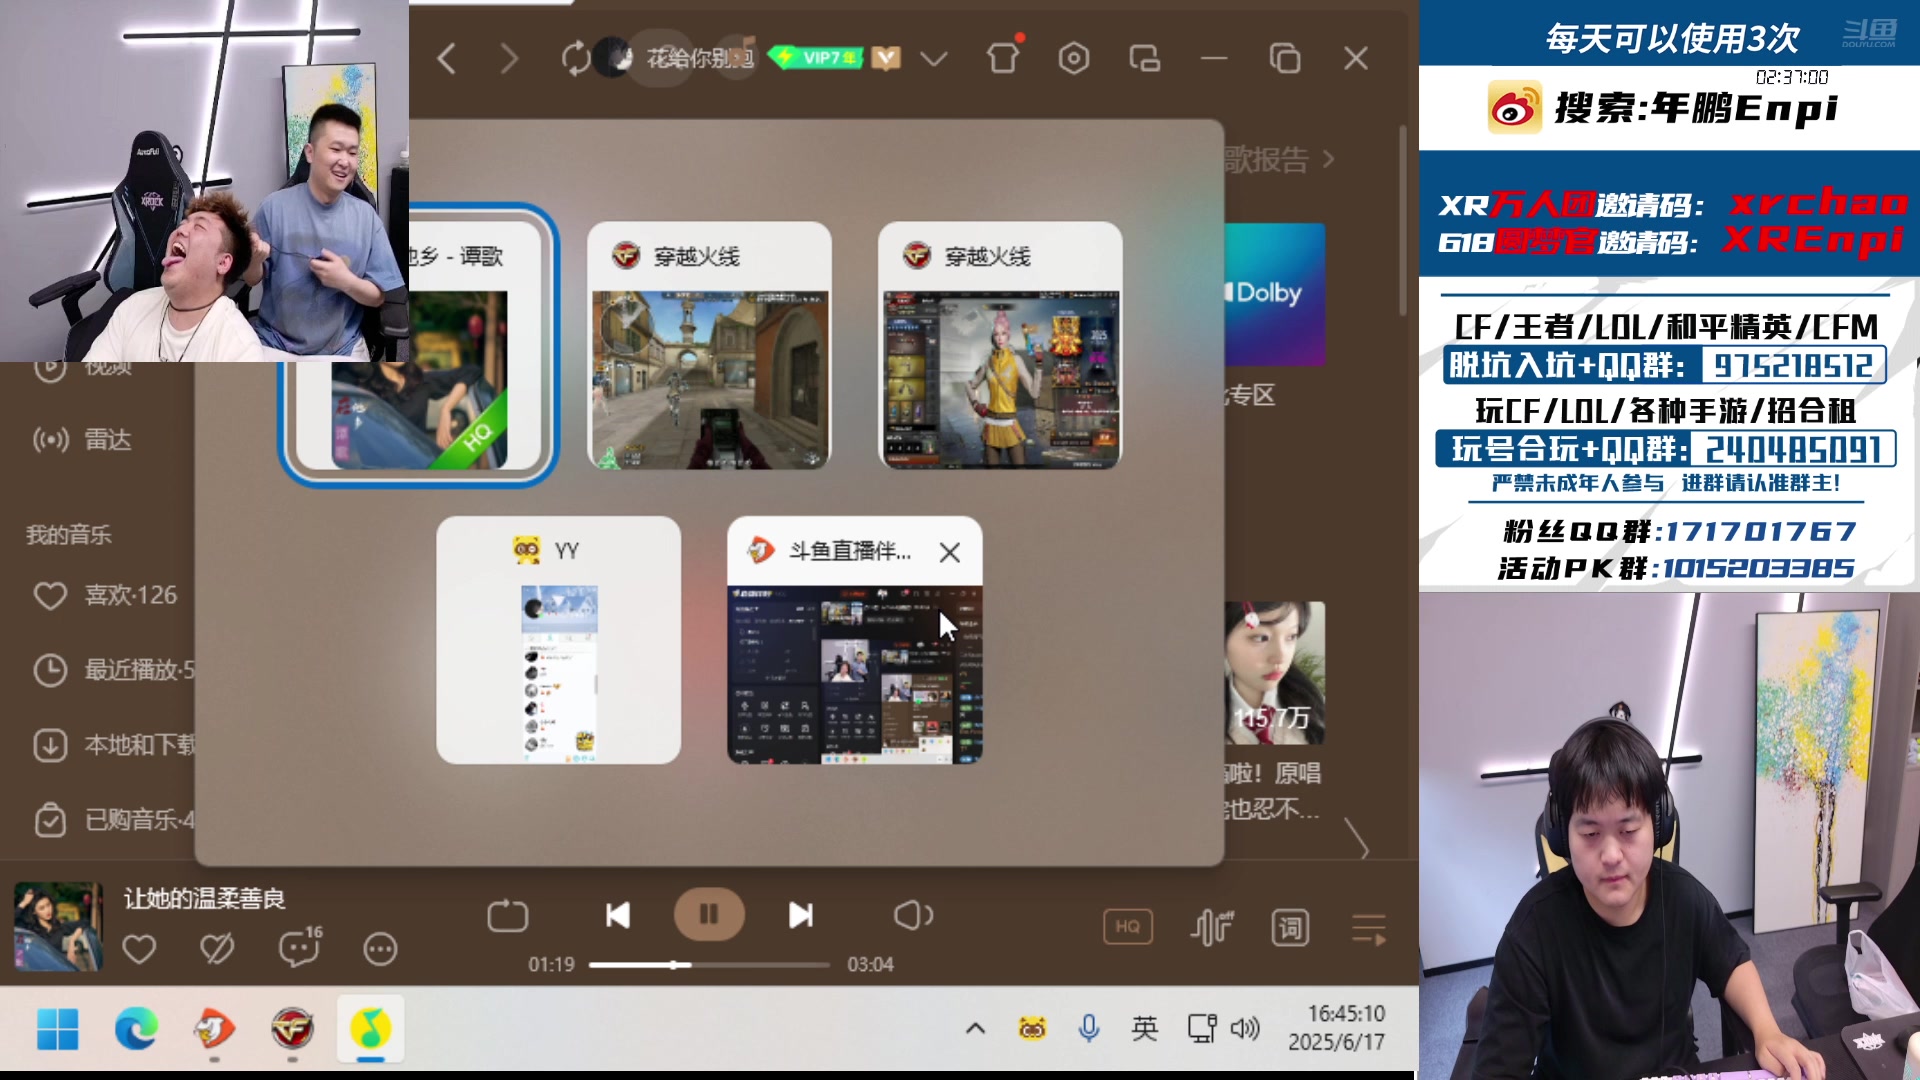1920x1080 pixels.
Task: Open network status tray icon
Action: (1201, 1028)
